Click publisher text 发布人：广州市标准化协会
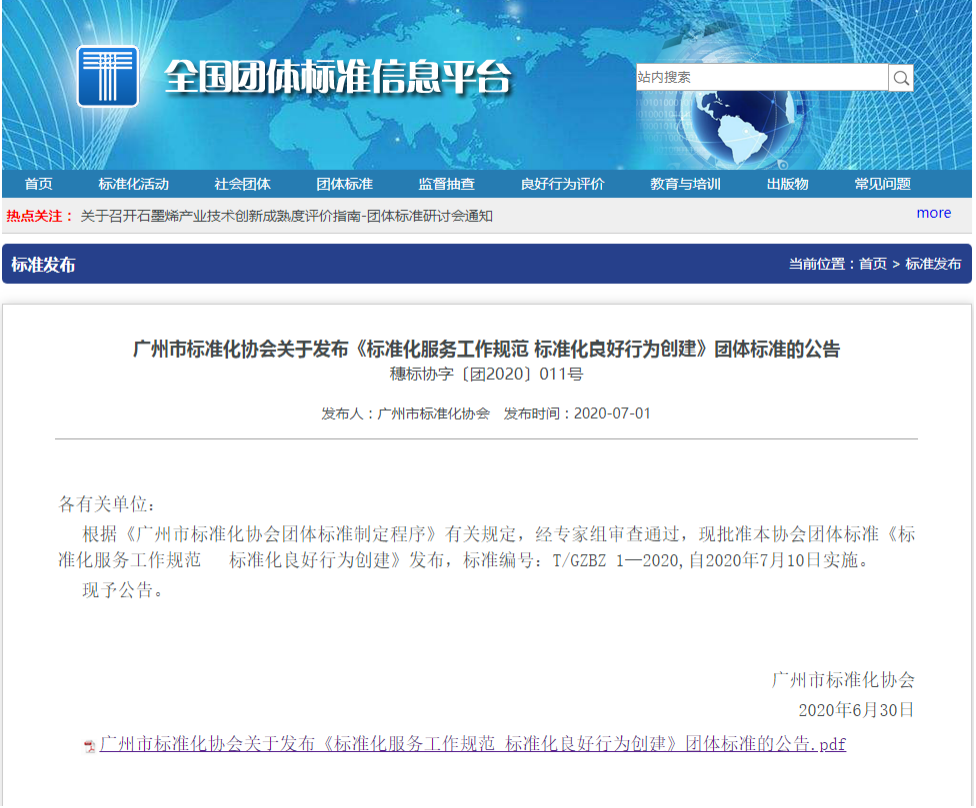The image size is (976, 808). coord(405,414)
